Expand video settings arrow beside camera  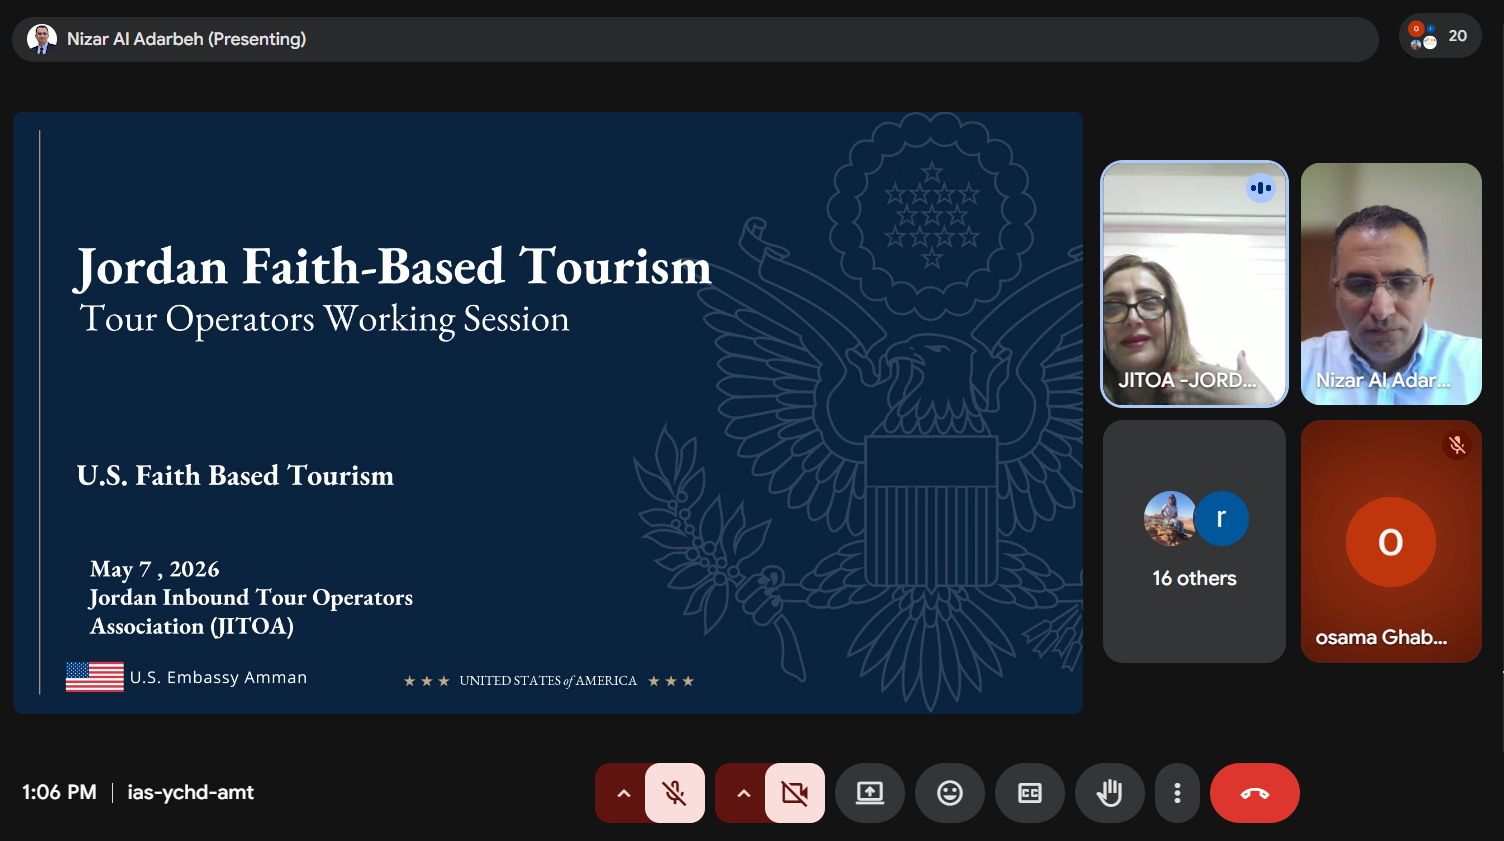click(x=743, y=793)
